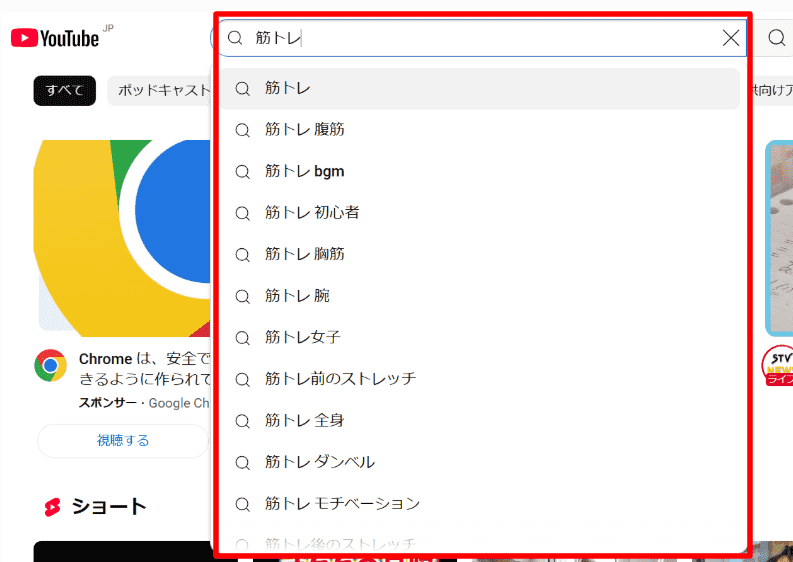Click the YouTube logo home icon
The height and width of the screenshot is (562, 793).
[55, 38]
